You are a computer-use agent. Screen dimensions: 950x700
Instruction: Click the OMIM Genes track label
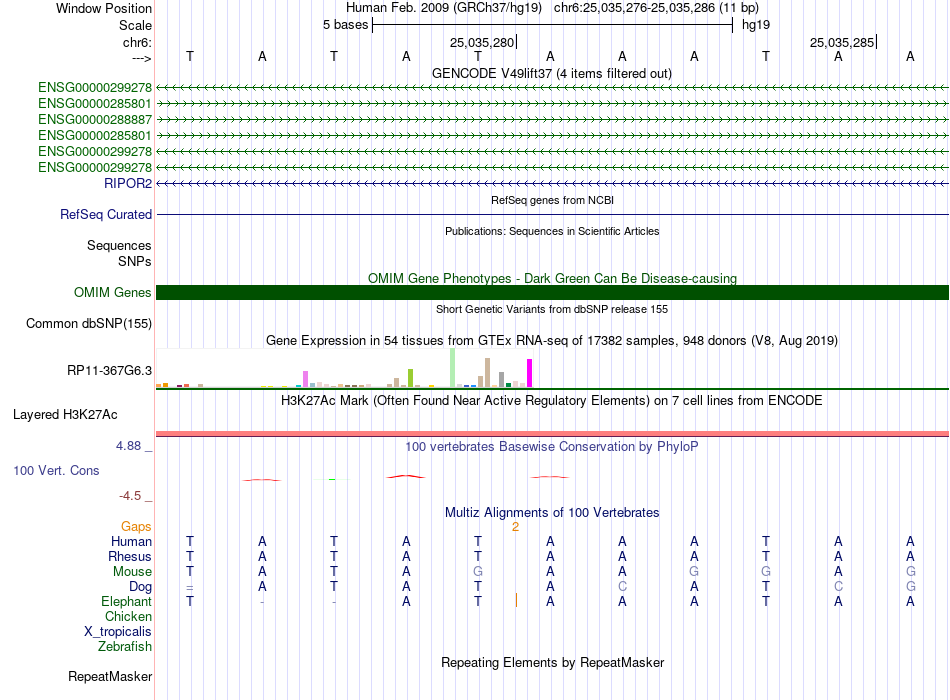113,292
